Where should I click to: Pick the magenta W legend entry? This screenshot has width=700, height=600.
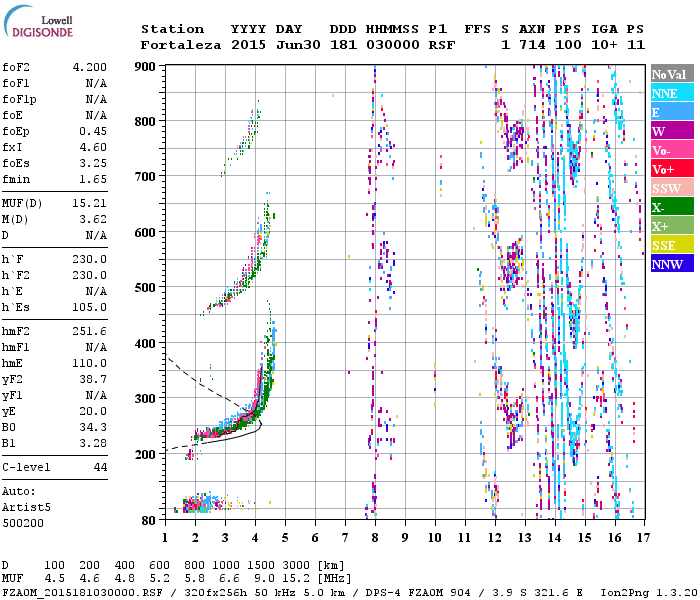point(671,131)
